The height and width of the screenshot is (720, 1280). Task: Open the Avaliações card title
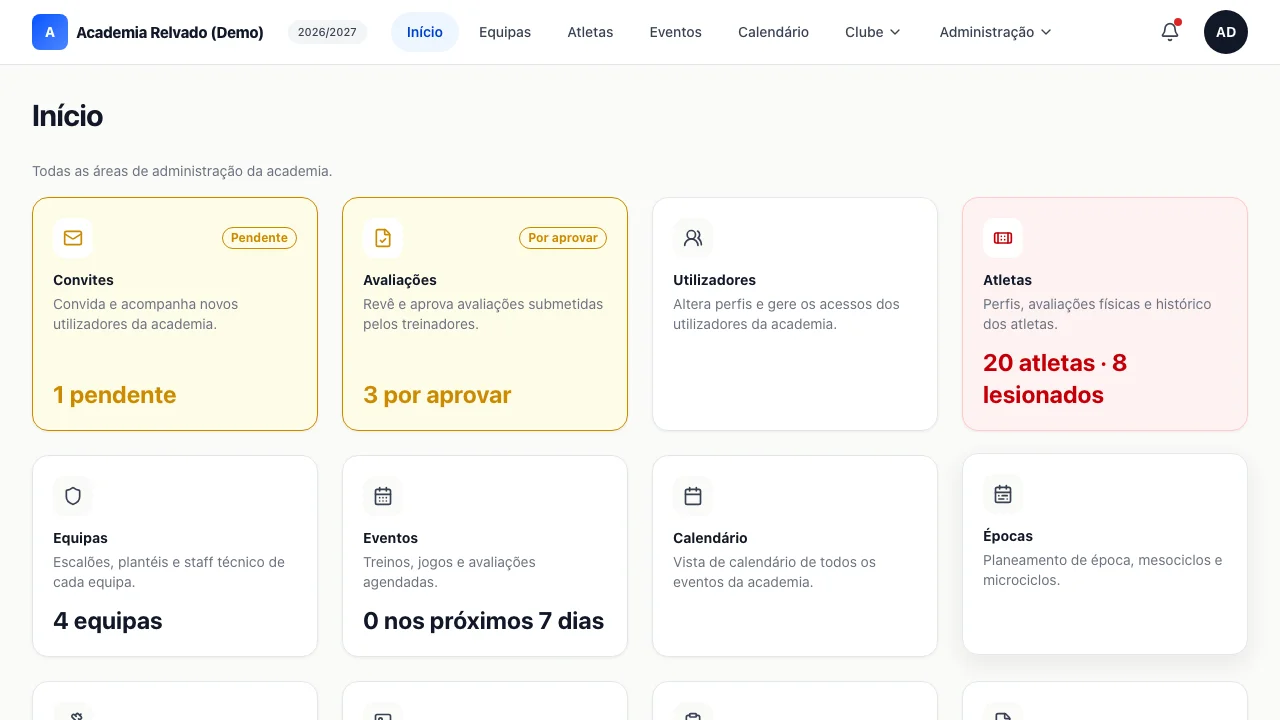[400, 280]
